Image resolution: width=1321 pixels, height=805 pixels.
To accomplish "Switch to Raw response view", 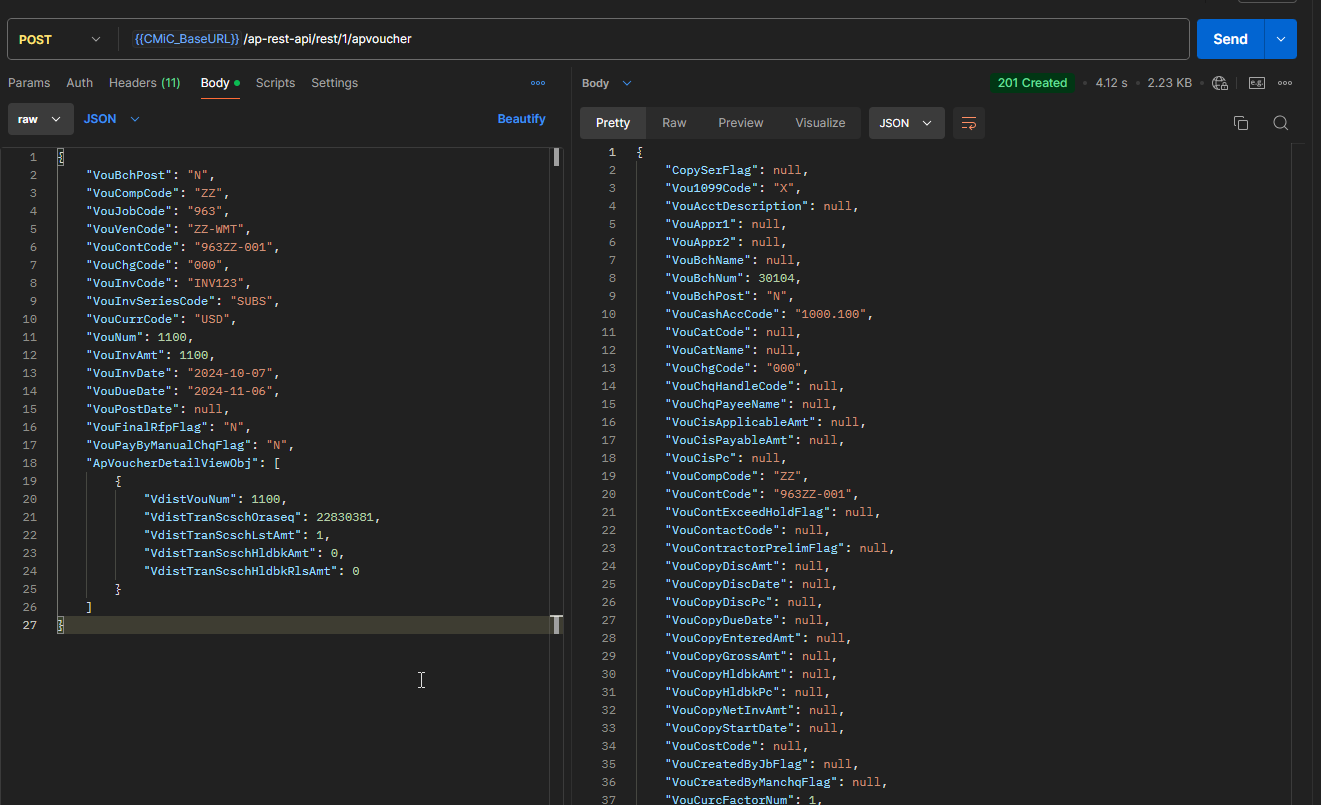I will [674, 123].
